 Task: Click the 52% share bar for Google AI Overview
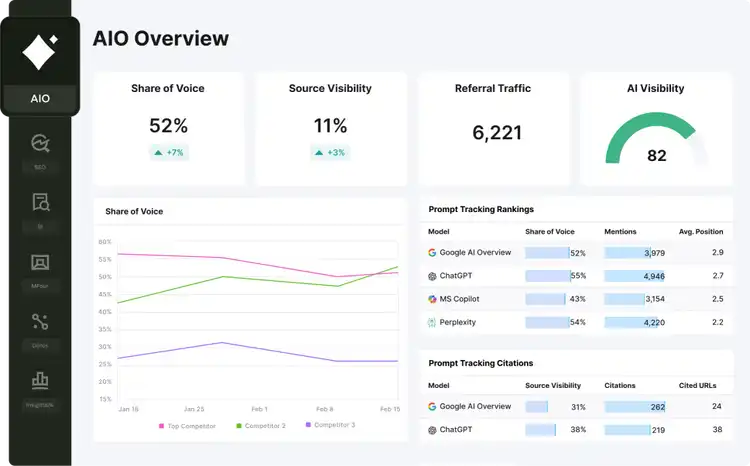click(x=547, y=253)
